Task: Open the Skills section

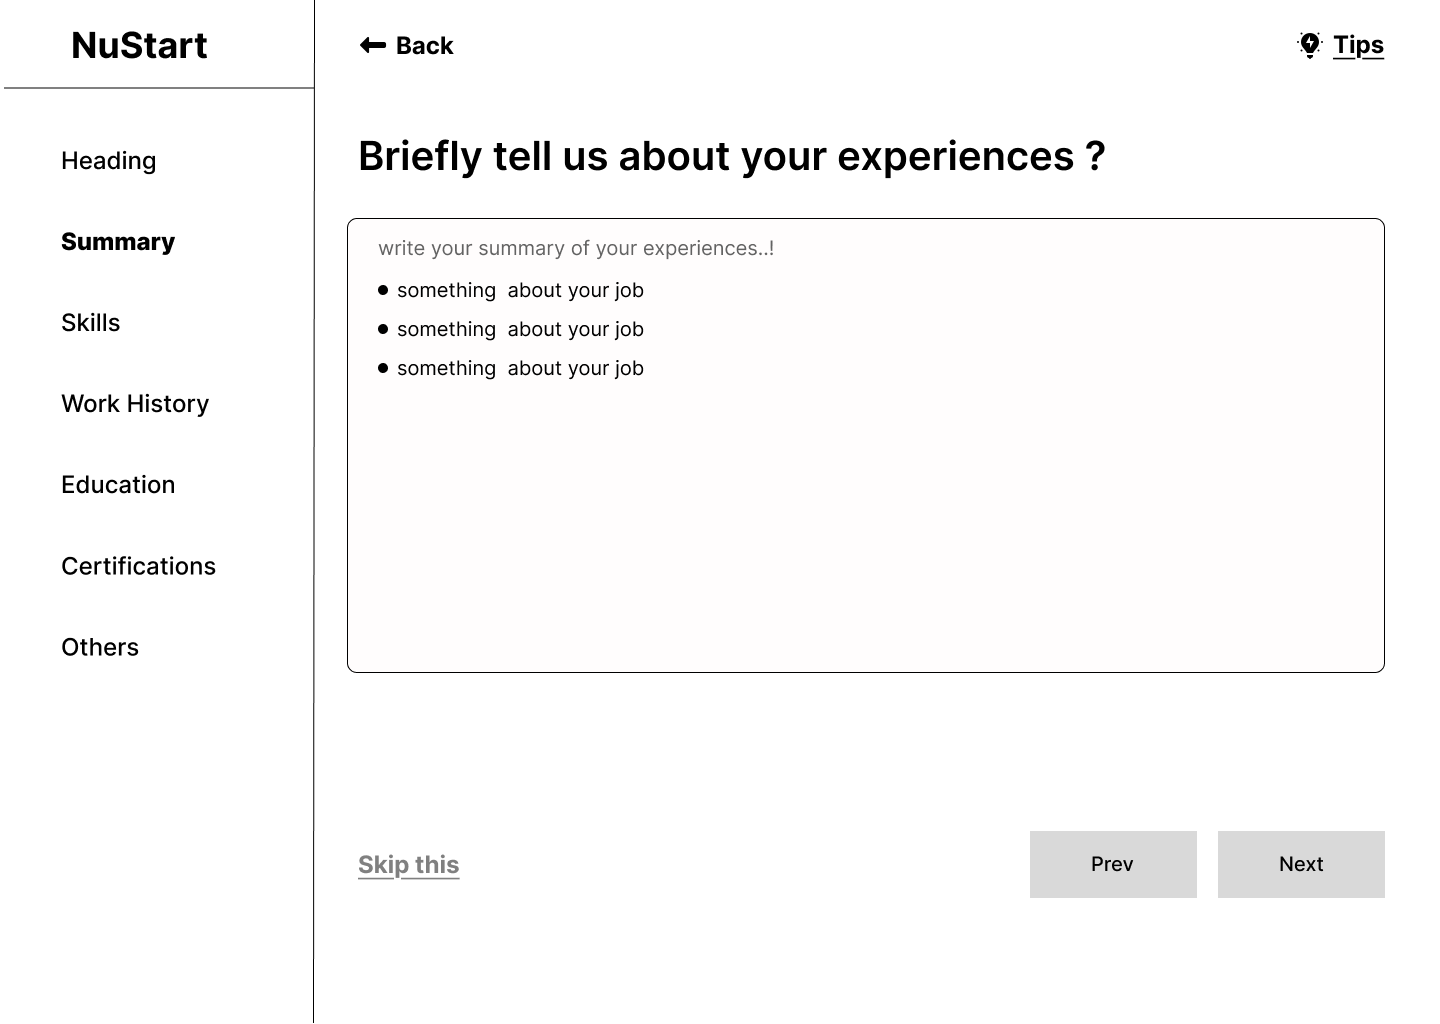Action: pos(91,323)
